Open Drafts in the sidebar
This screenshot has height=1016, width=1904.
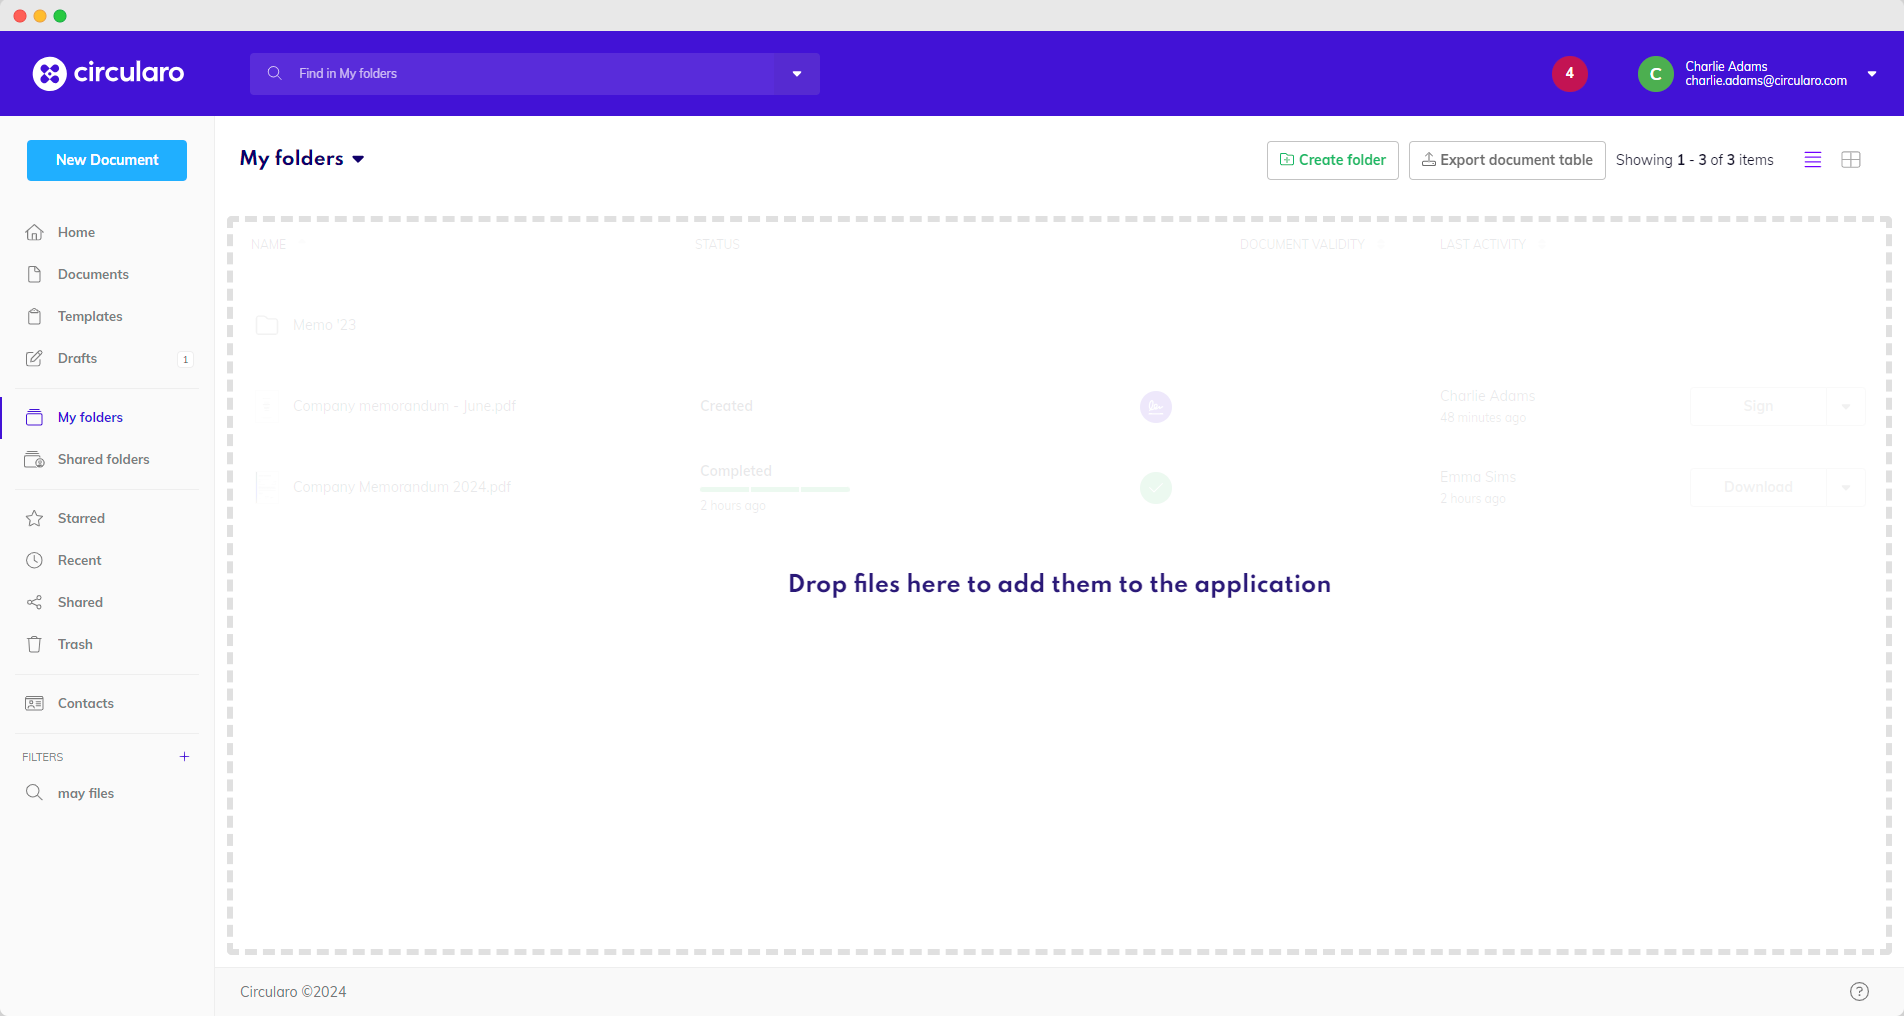77,358
